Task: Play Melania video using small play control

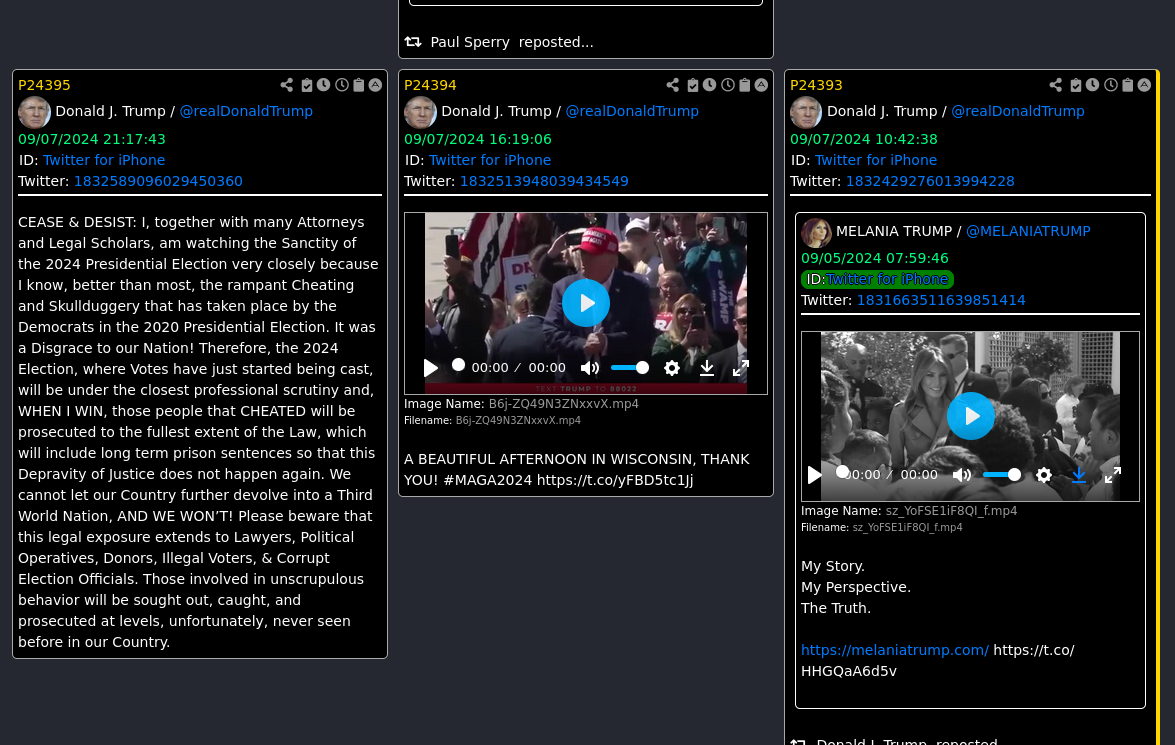Action: click(815, 475)
